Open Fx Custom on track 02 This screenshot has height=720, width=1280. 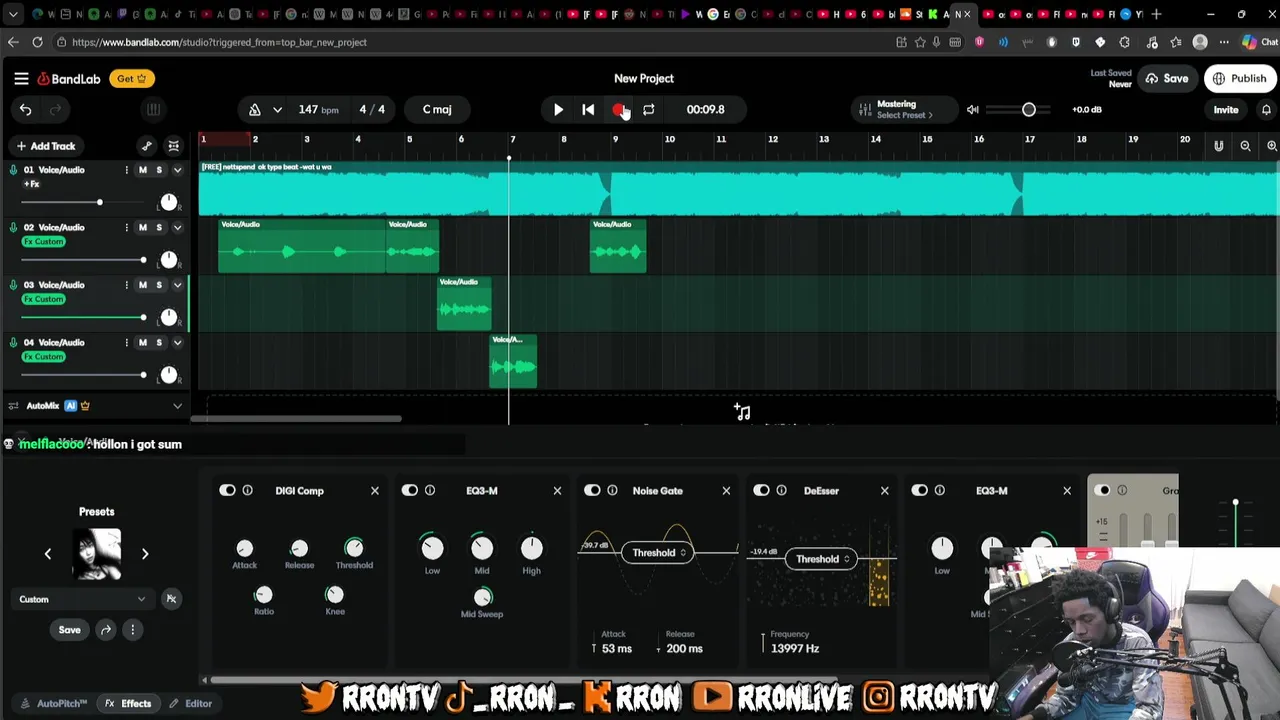point(43,242)
